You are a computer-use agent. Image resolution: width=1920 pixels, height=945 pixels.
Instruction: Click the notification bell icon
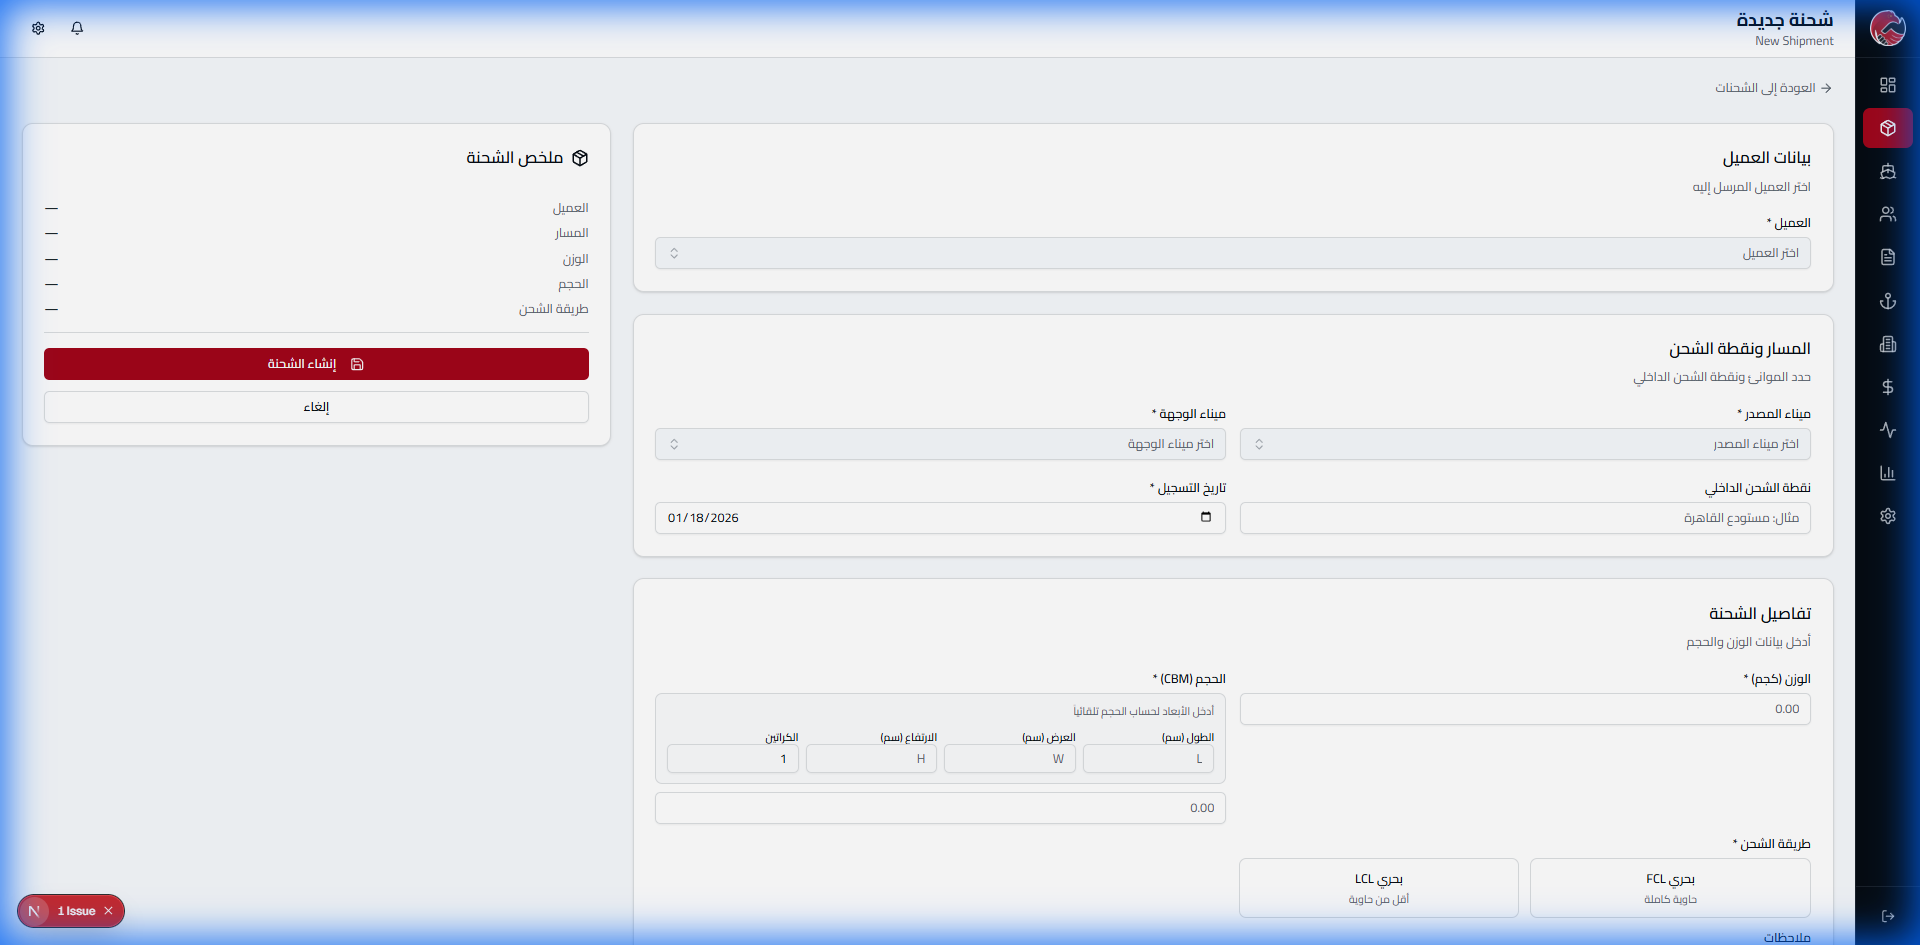[x=77, y=28]
